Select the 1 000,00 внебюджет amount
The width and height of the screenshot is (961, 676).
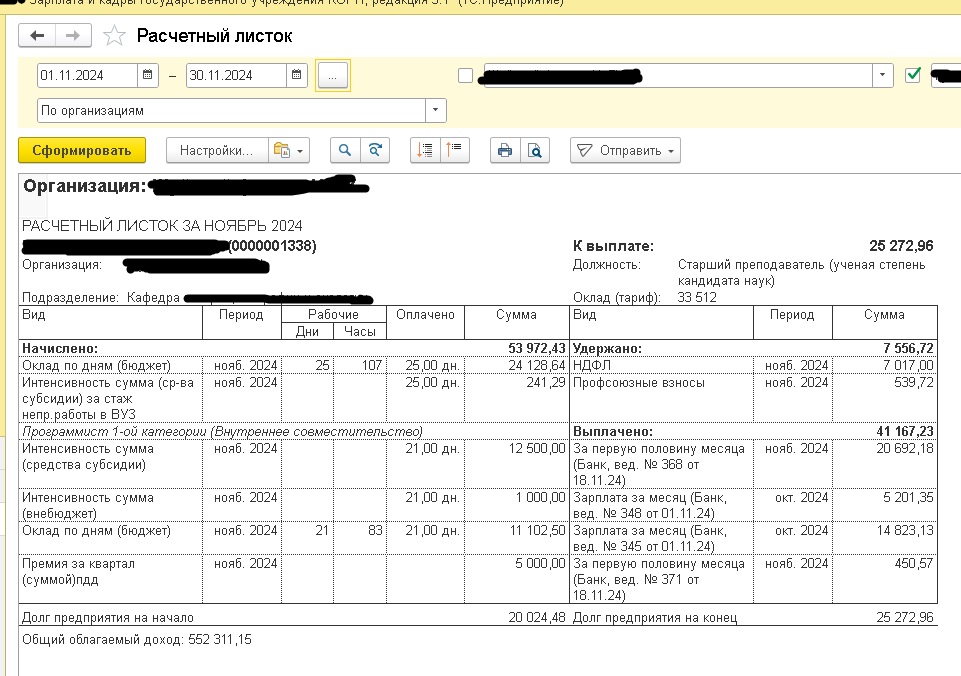pos(541,497)
